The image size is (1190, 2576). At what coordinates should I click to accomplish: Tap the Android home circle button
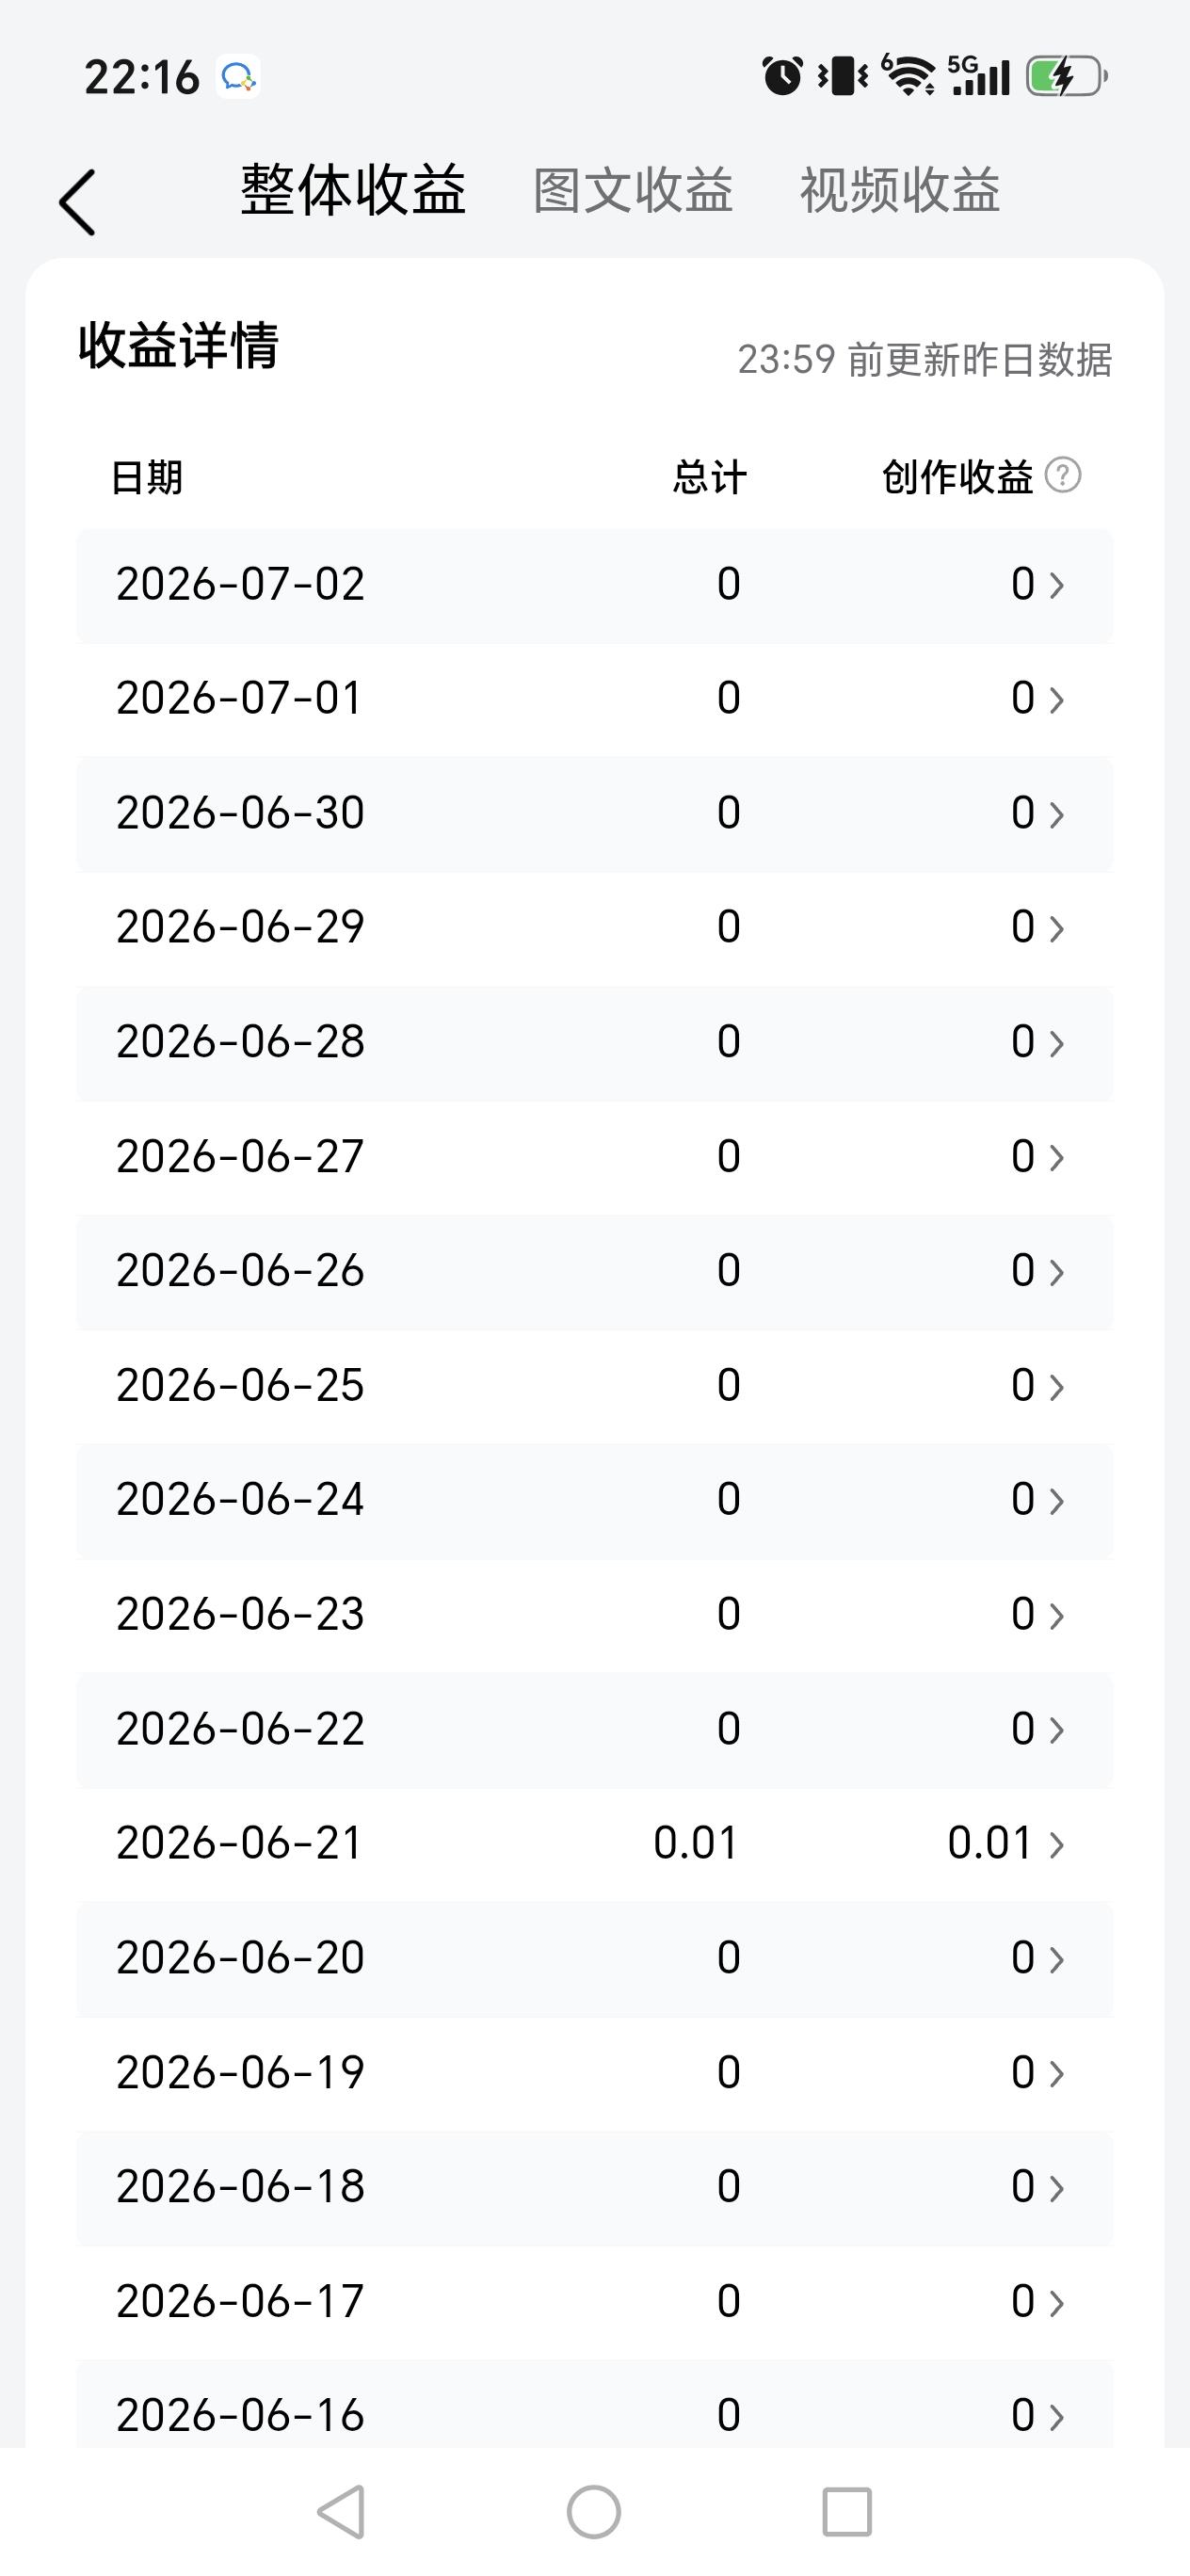click(594, 2511)
